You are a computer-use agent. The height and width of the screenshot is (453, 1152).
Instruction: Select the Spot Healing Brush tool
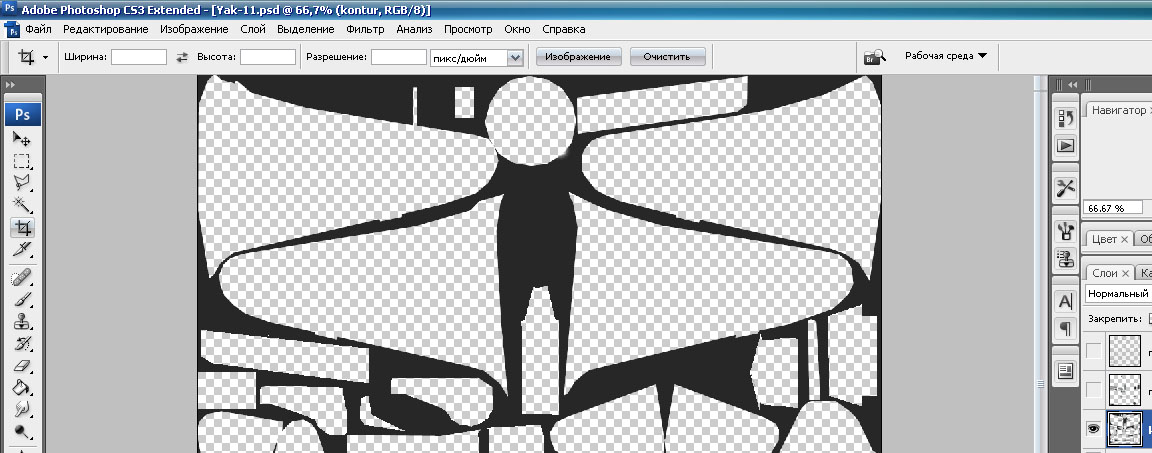click(x=22, y=277)
